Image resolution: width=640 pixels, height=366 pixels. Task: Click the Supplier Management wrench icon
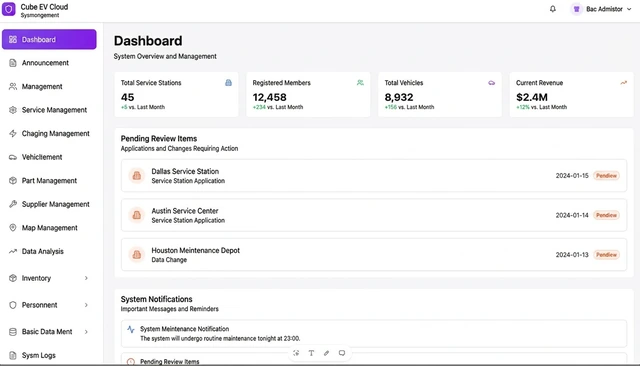[13, 204]
